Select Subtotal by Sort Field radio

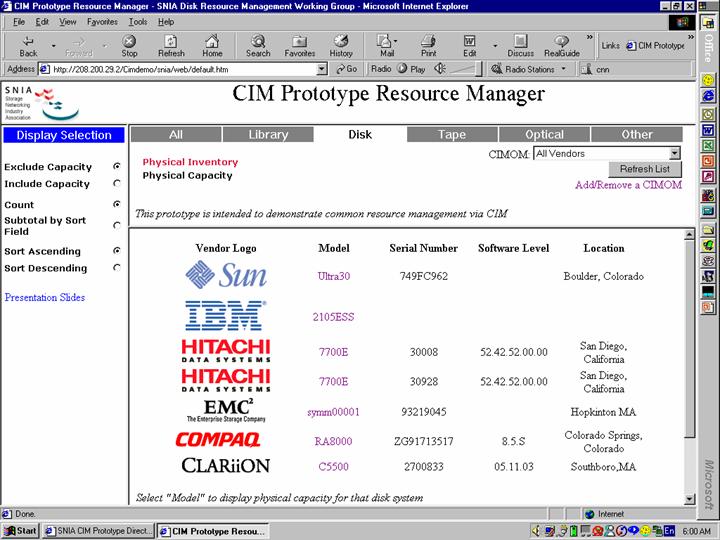117,225
